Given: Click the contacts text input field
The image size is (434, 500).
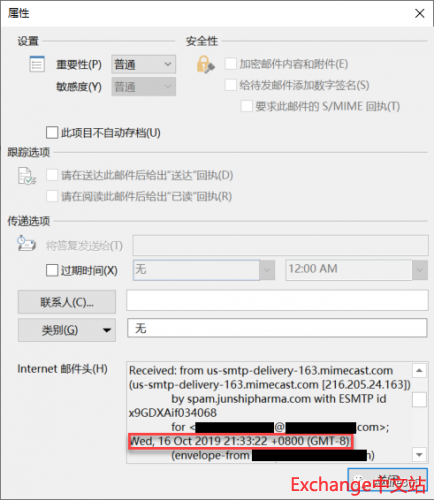Looking at the screenshot, I should click(277, 300).
